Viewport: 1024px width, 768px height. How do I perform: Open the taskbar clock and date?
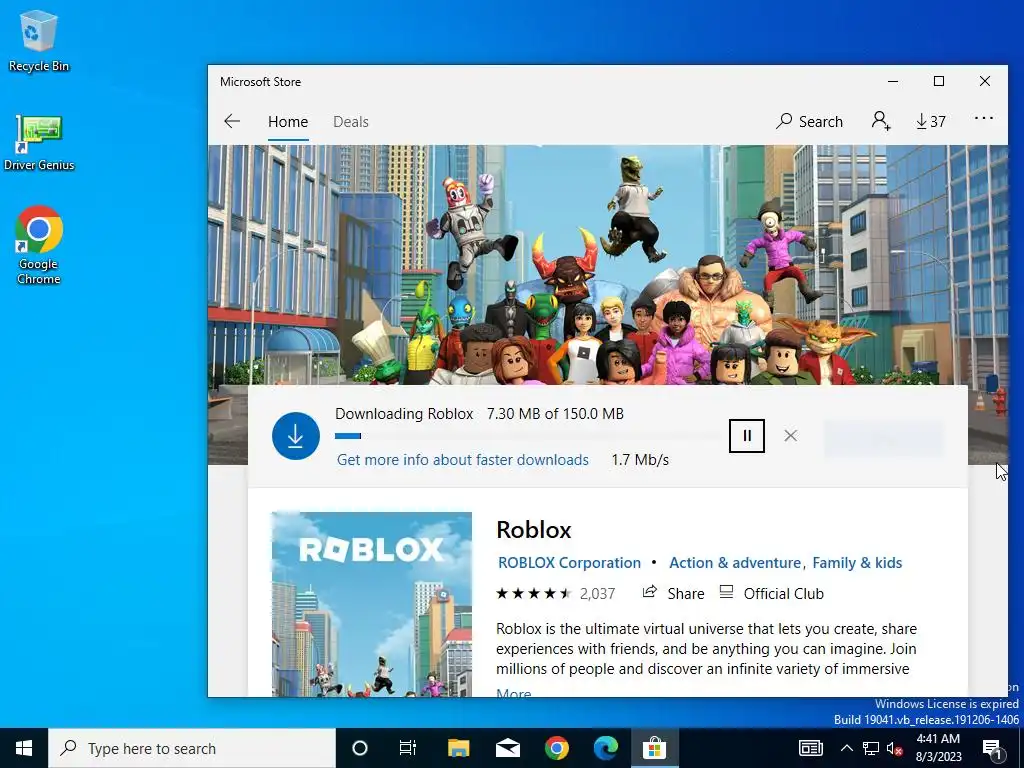coord(938,748)
